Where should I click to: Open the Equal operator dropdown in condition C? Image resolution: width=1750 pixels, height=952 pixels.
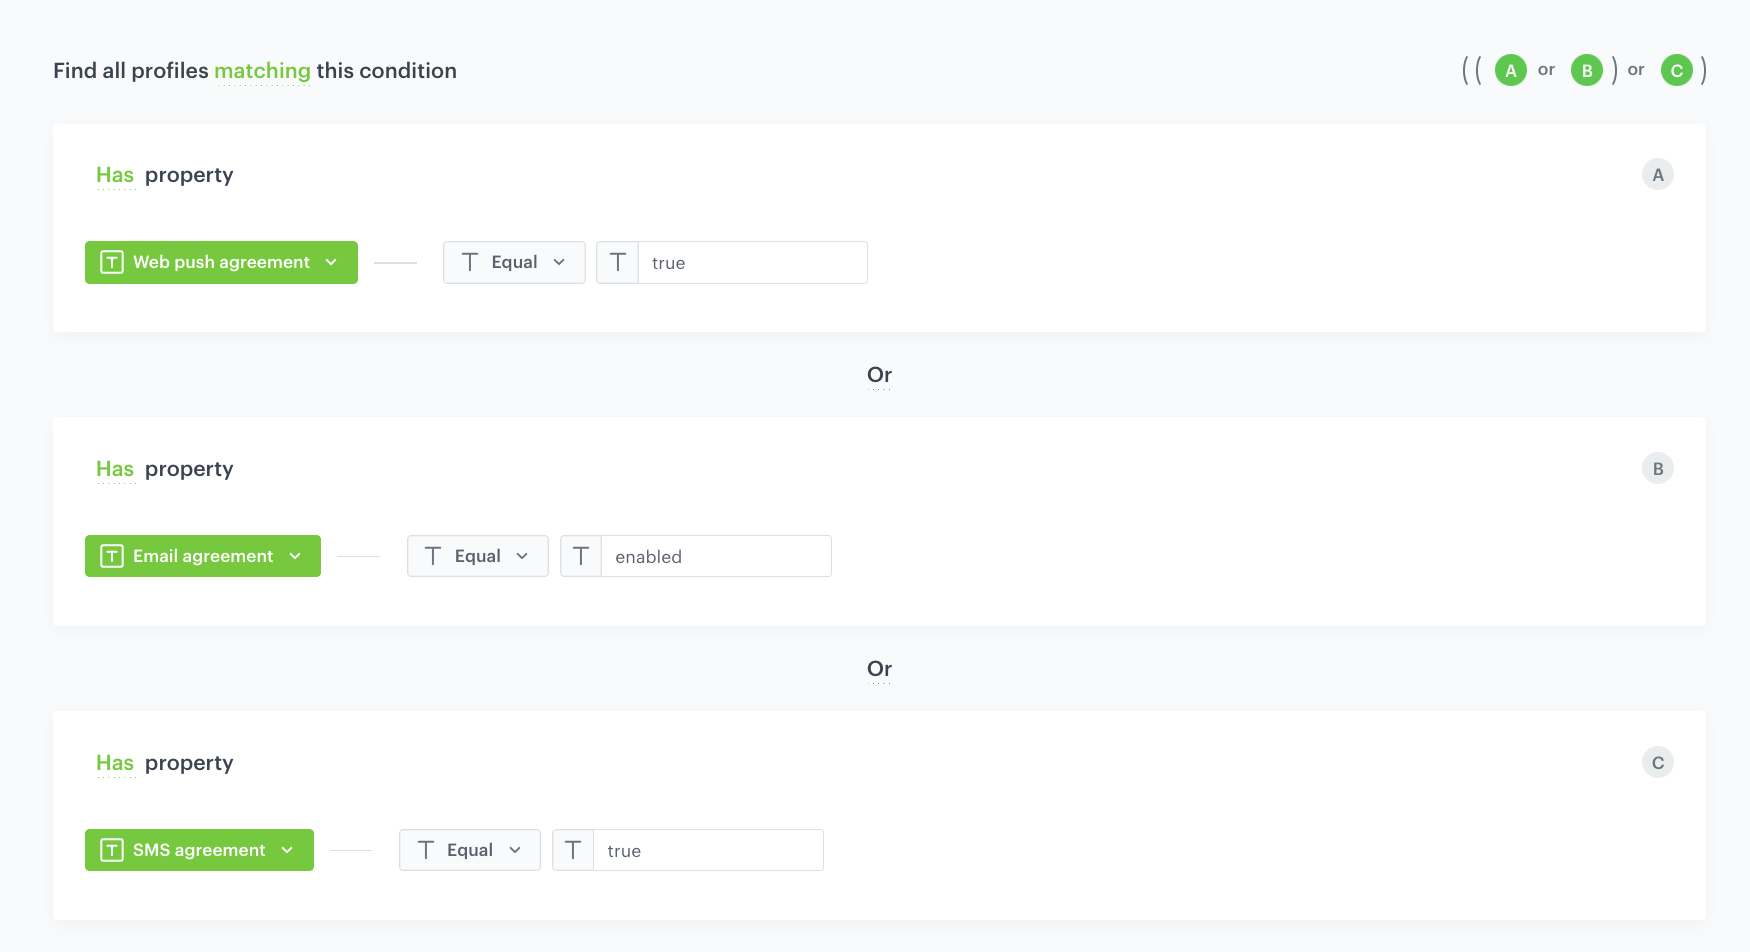point(514,850)
